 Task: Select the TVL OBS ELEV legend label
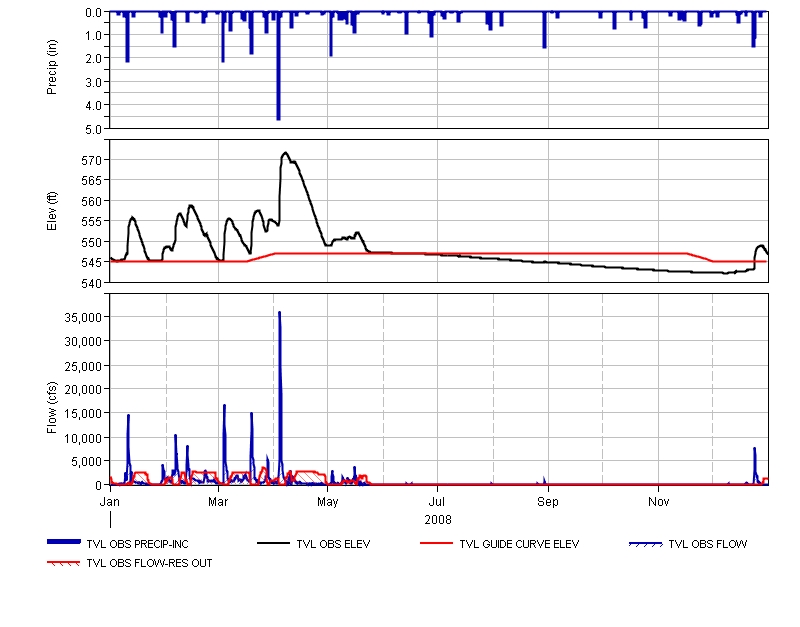pyautogui.click(x=333, y=545)
